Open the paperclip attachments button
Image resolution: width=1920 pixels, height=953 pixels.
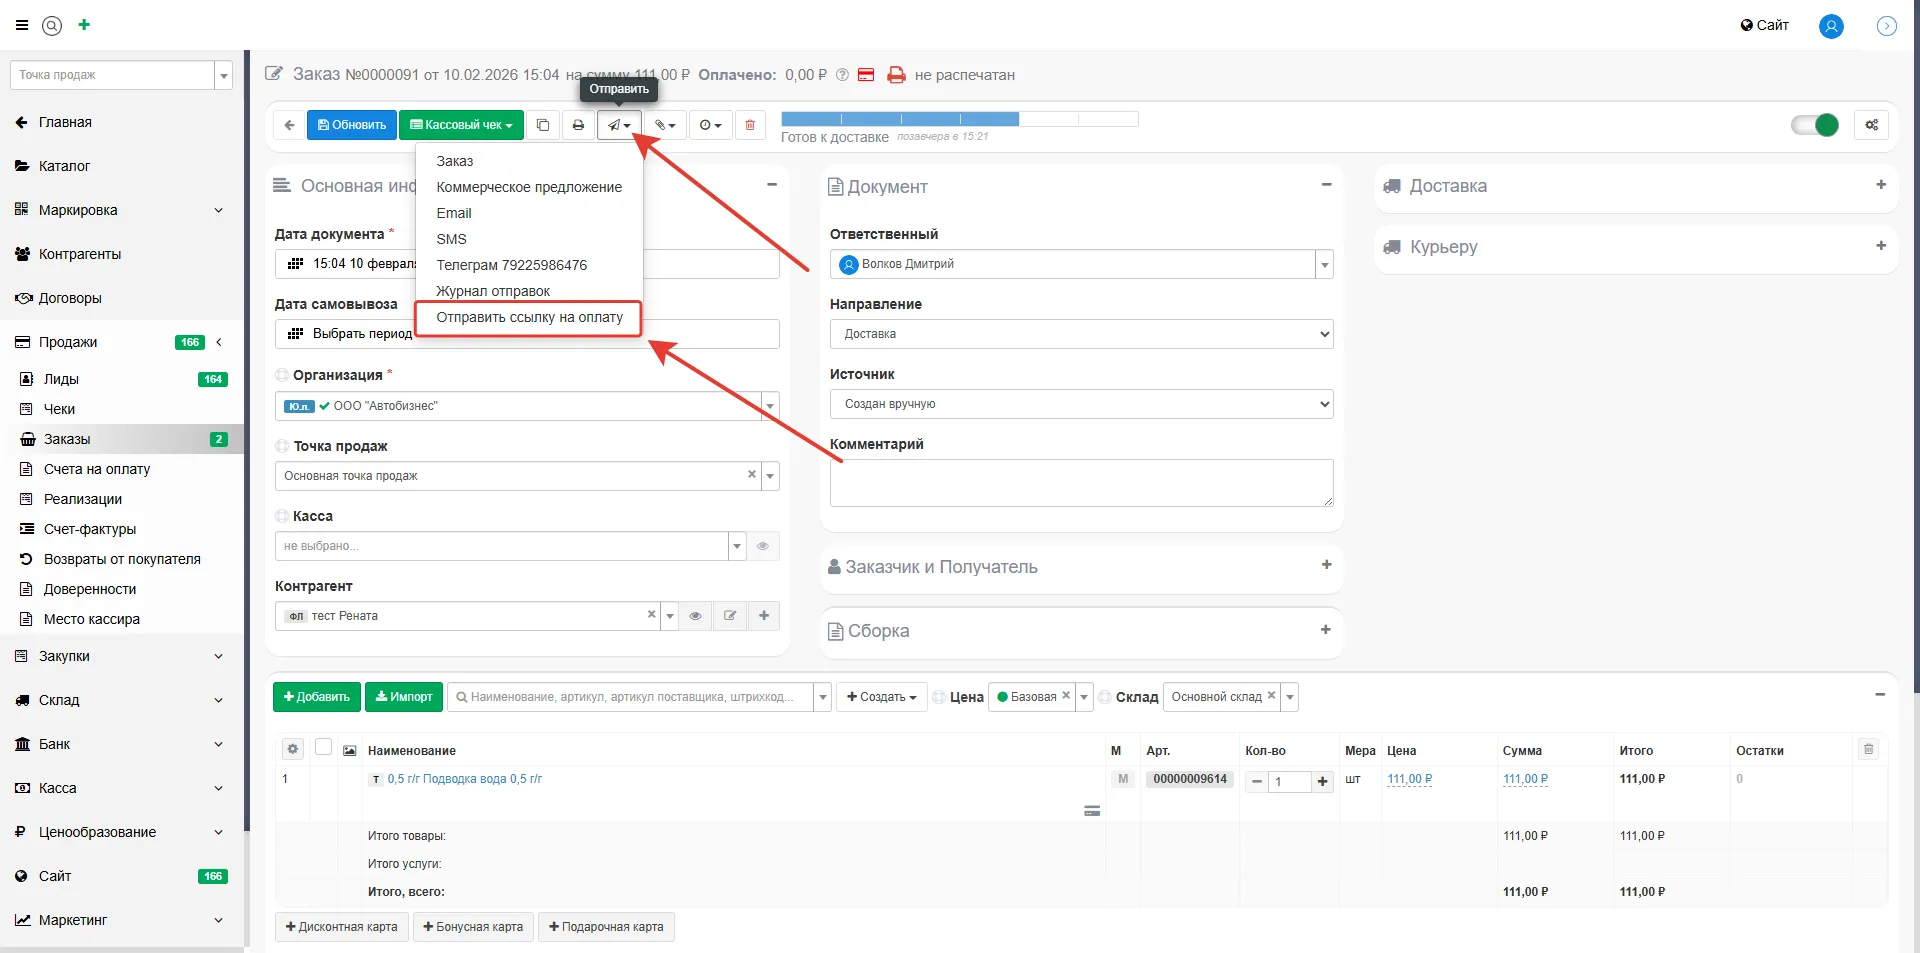(665, 125)
